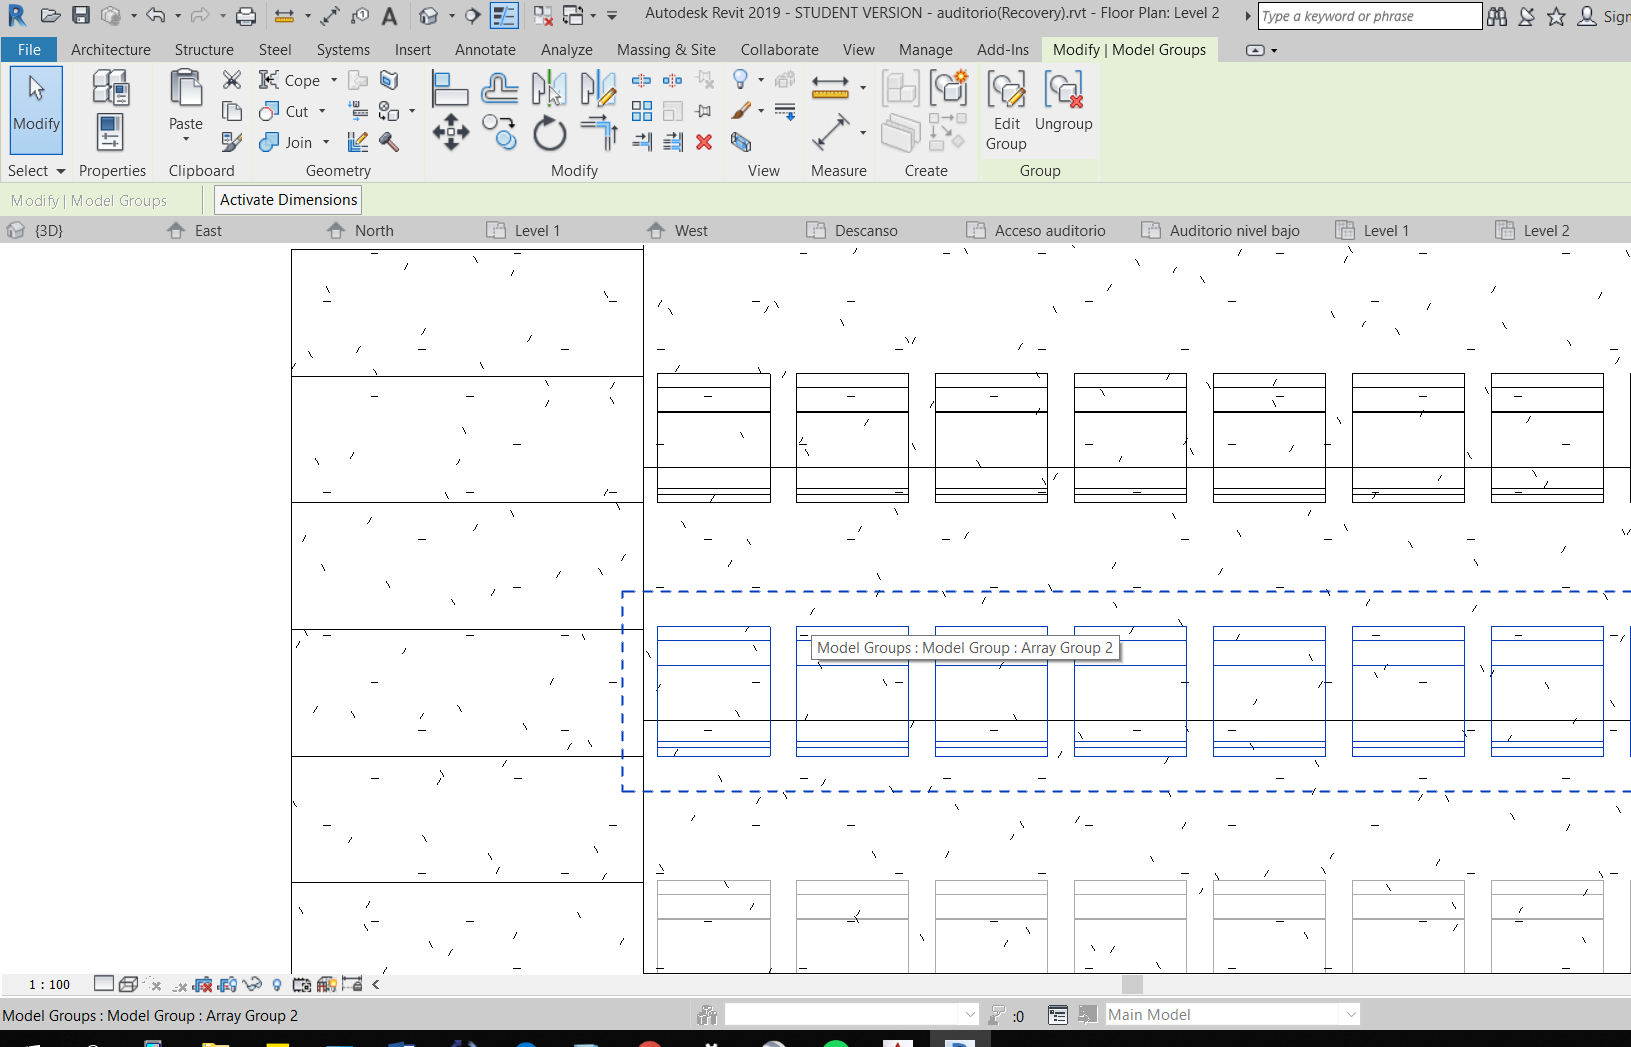The height and width of the screenshot is (1047, 1631).
Task: Delete the selection with red X icon
Action: pos(703,143)
